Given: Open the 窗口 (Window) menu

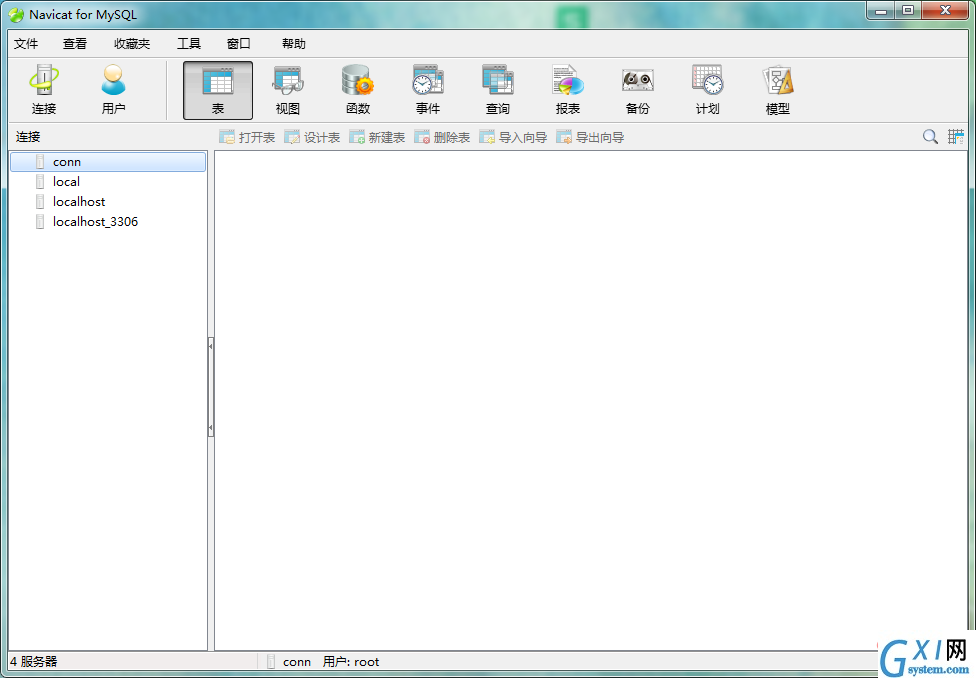Looking at the screenshot, I should (x=238, y=44).
